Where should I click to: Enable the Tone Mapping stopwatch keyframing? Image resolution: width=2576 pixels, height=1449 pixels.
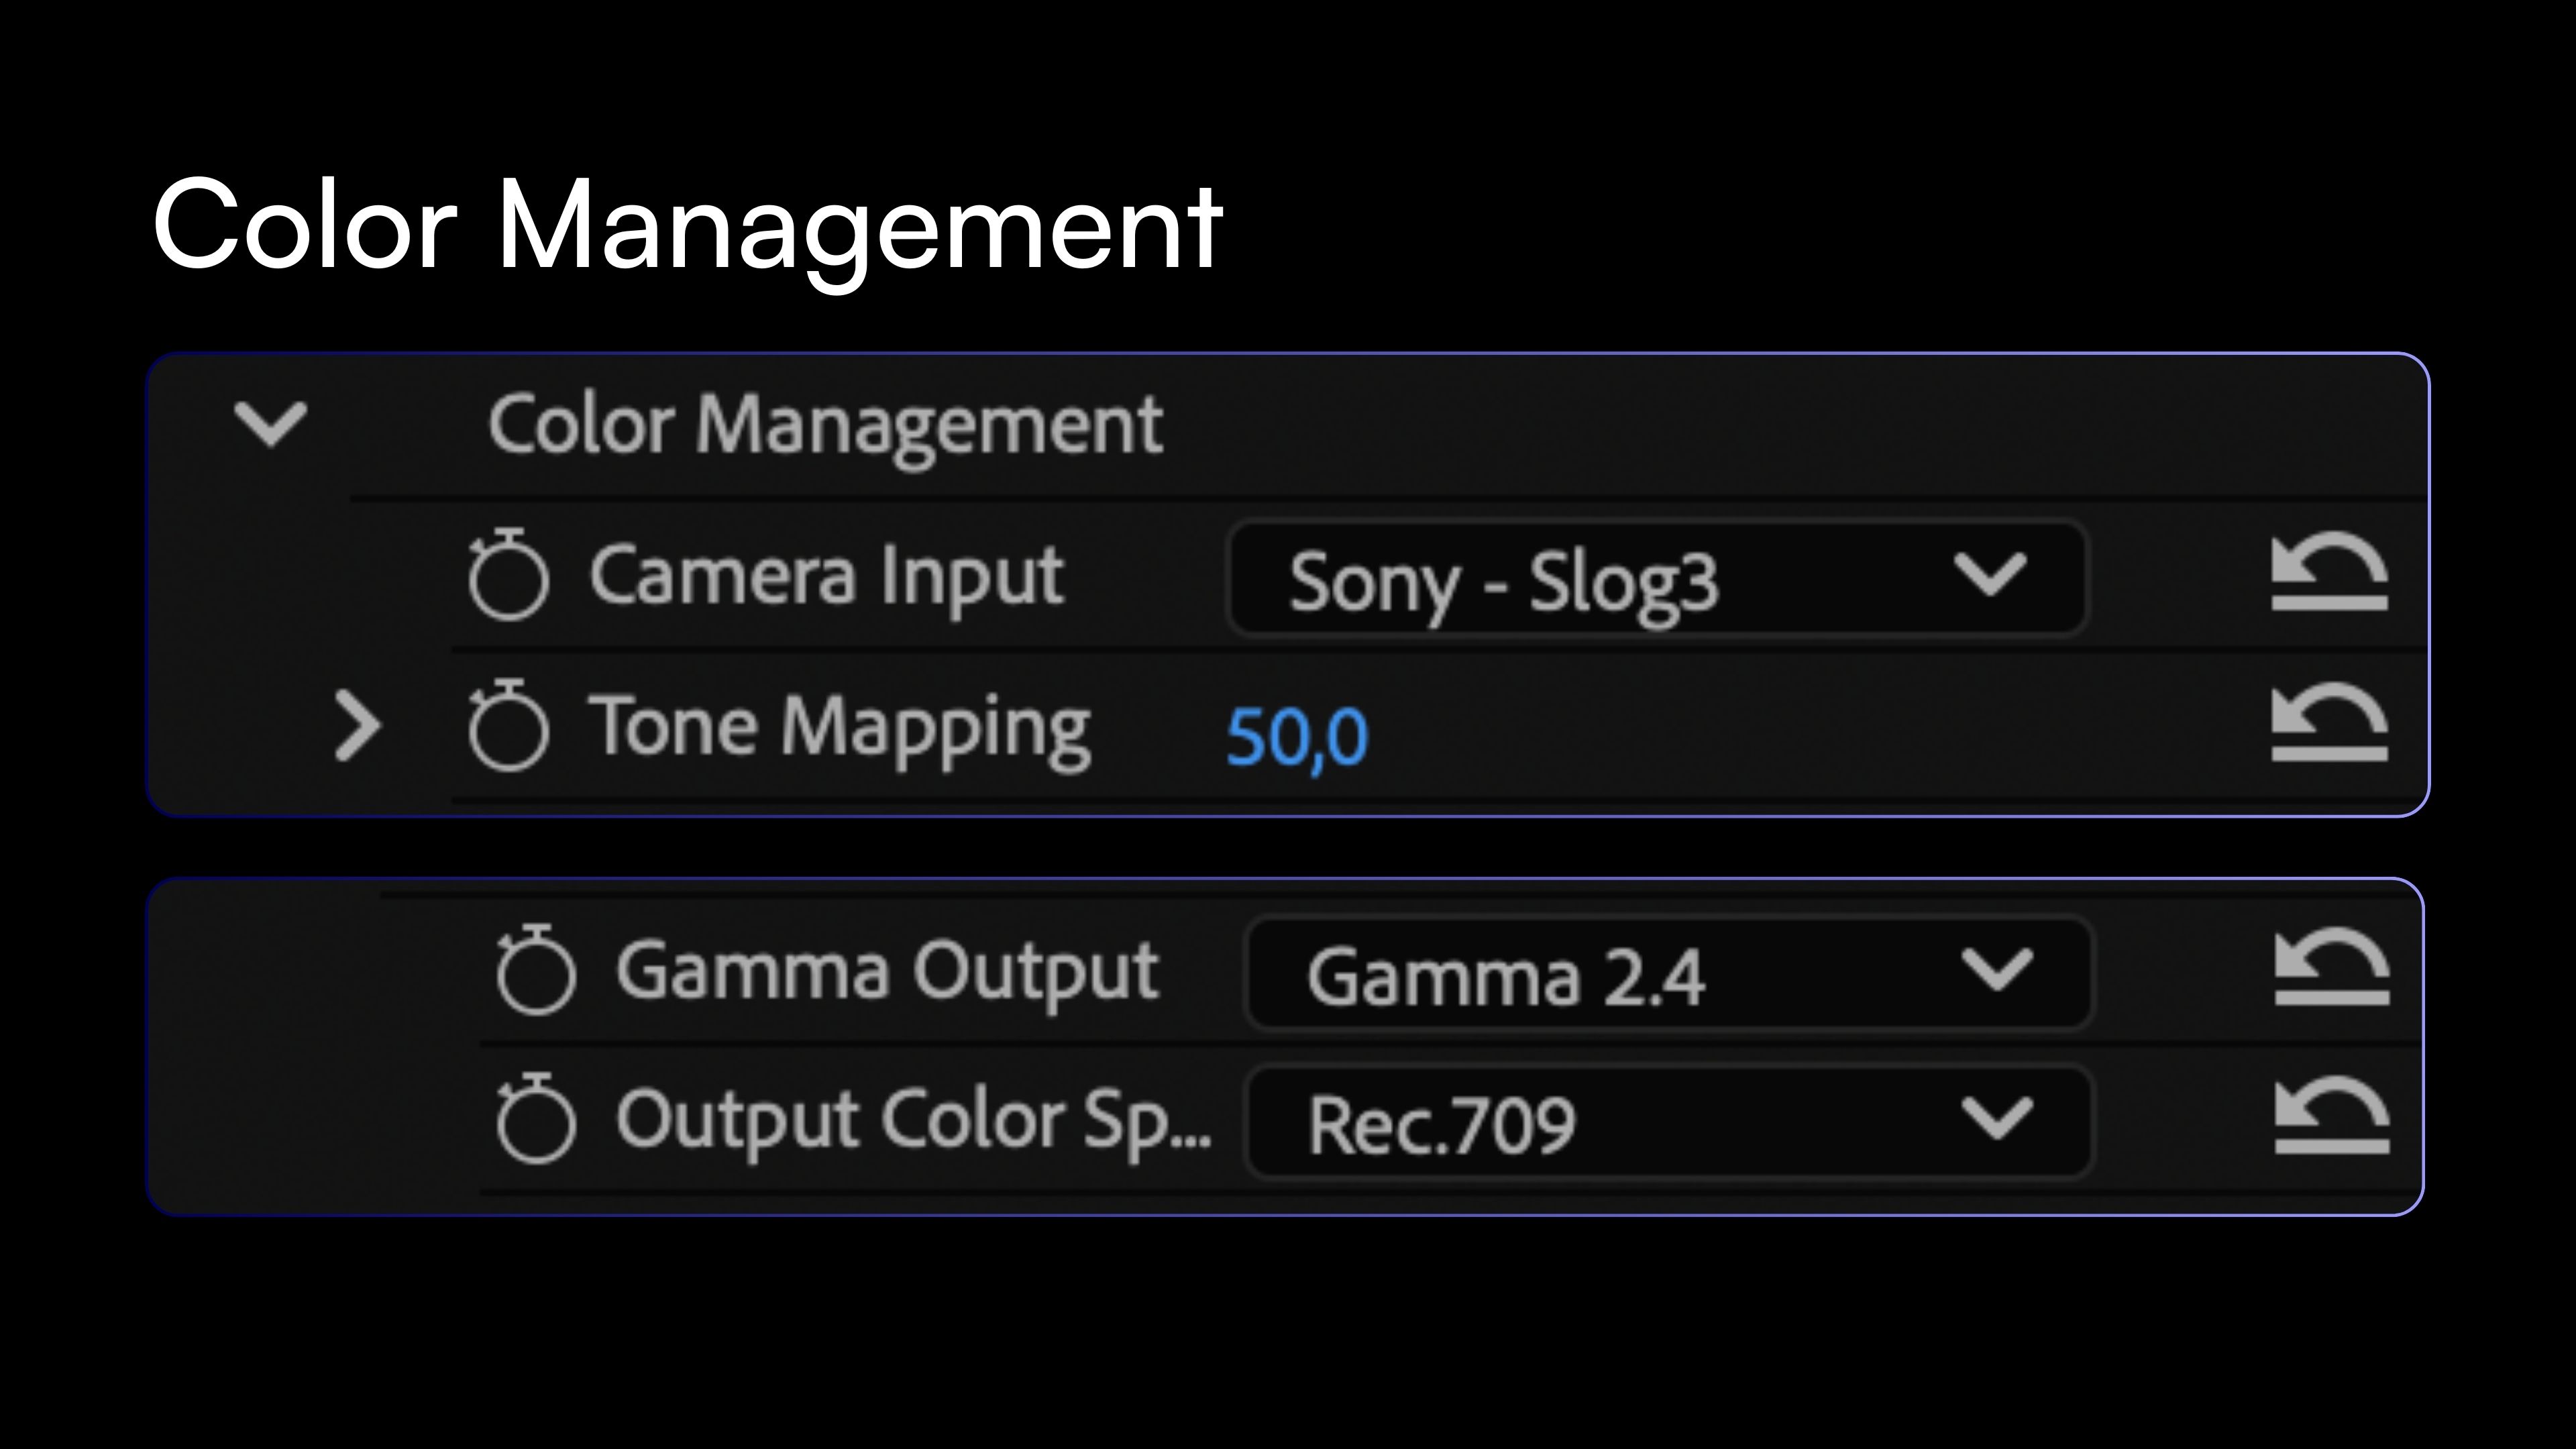(x=508, y=726)
